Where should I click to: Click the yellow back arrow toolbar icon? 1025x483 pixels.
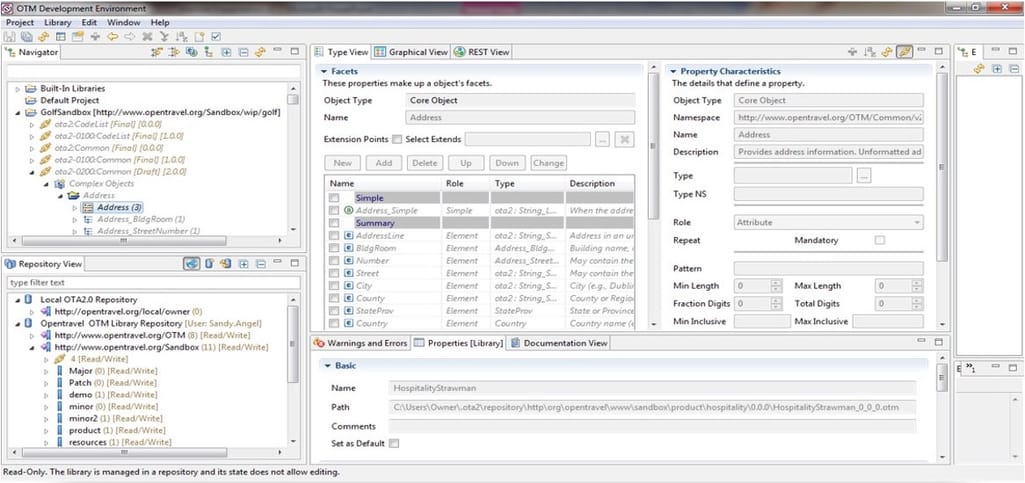[x=112, y=37]
